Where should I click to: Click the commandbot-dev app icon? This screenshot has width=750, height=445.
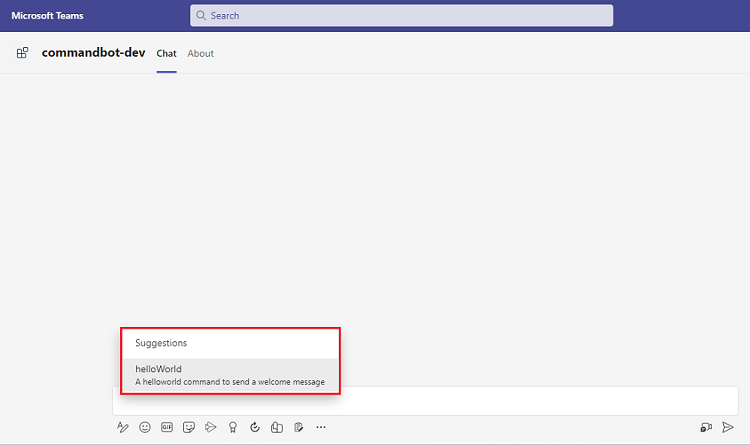22,53
